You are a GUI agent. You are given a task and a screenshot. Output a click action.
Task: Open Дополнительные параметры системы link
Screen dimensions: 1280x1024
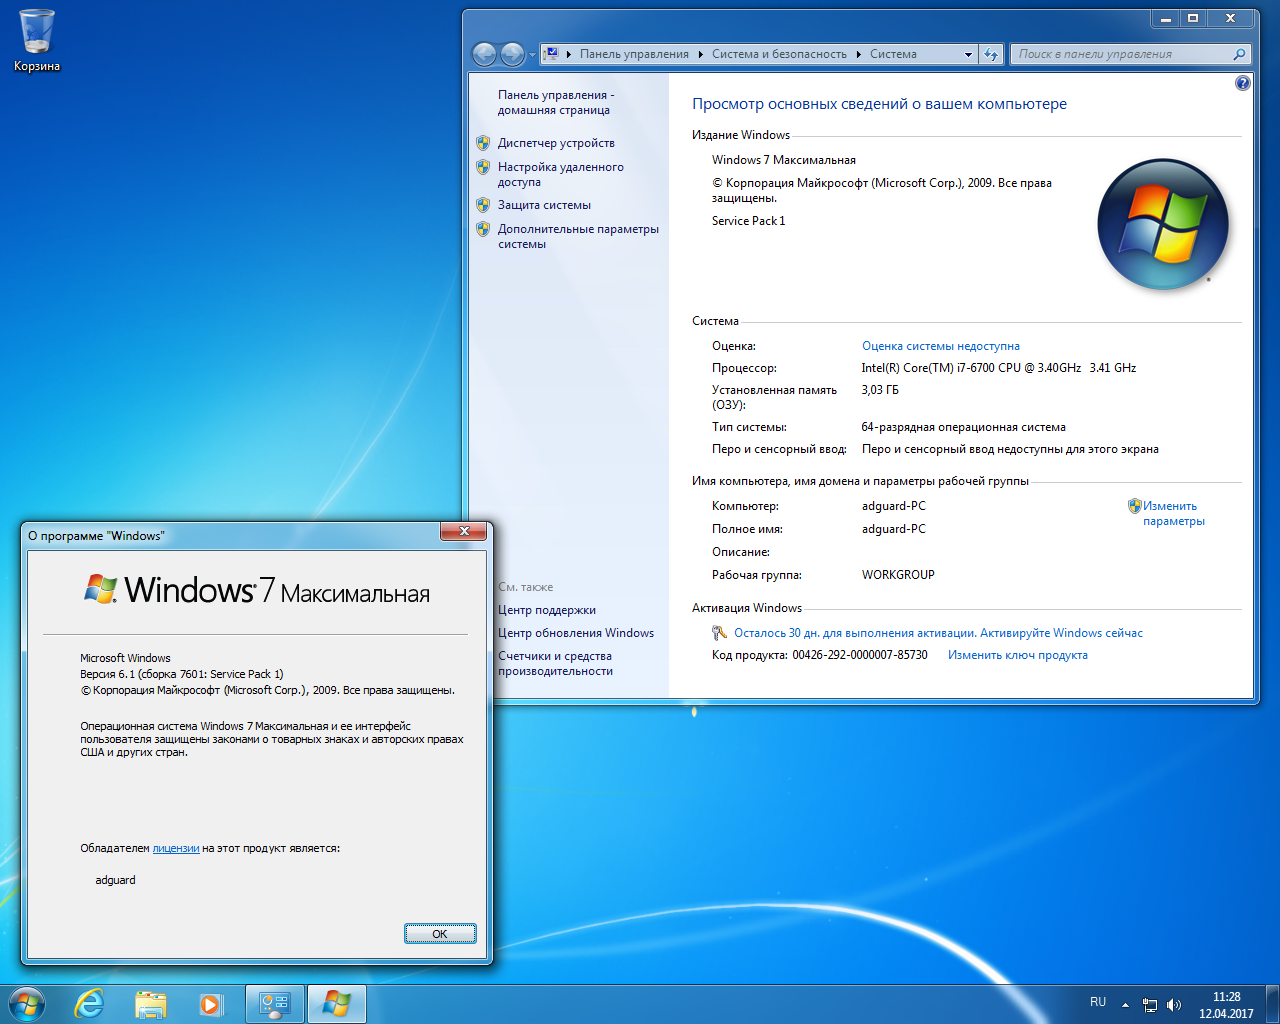[578, 236]
